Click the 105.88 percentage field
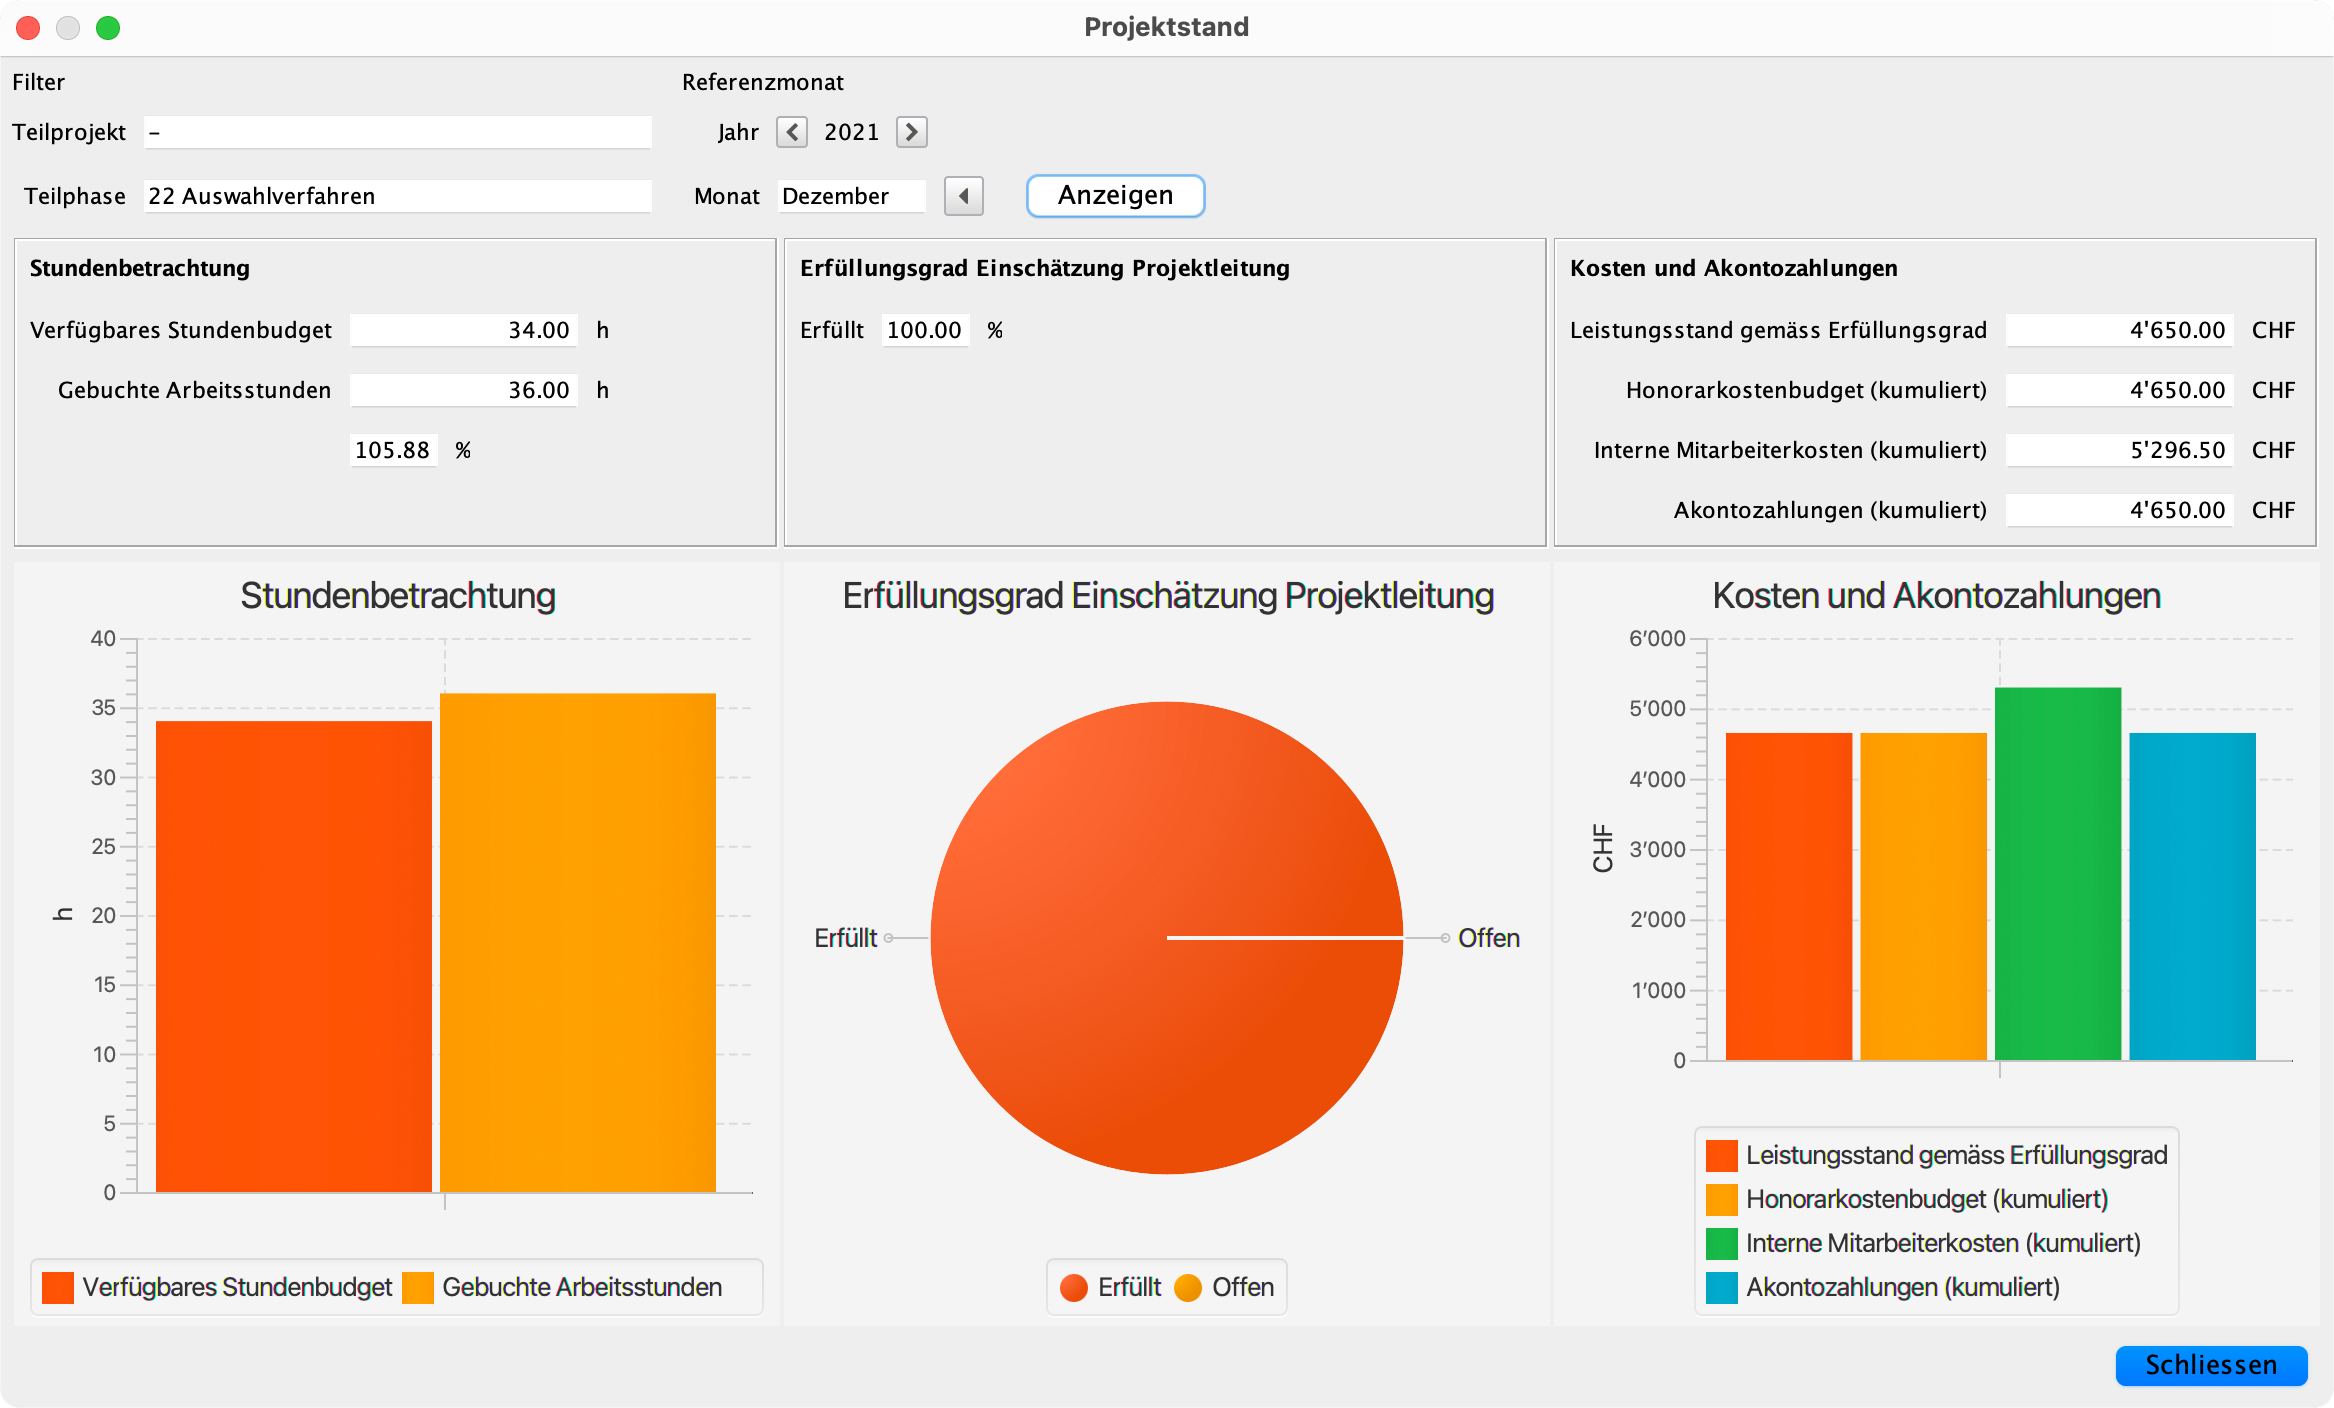Screen dimensions: 2334x1408 (393, 450)
